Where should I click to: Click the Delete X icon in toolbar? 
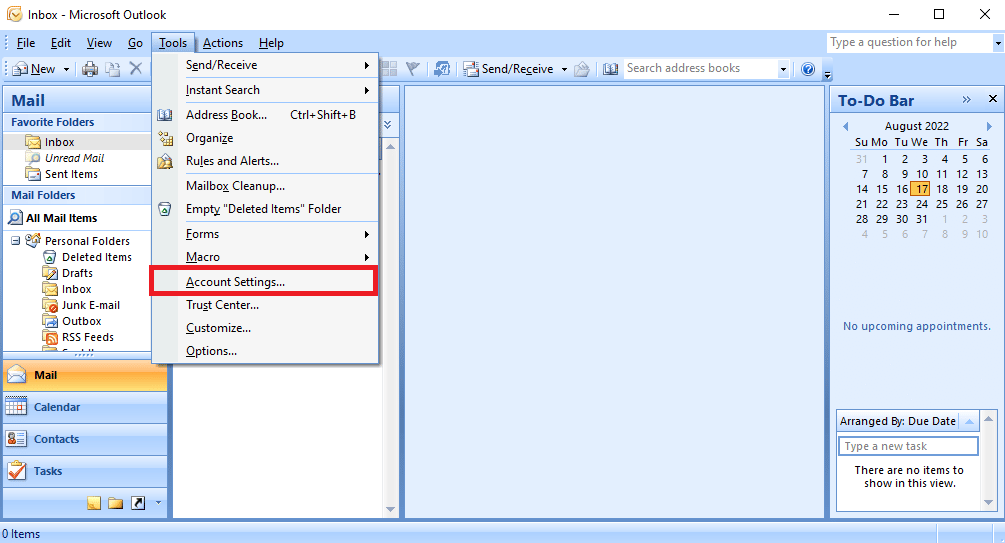click(x=136, y=69)
